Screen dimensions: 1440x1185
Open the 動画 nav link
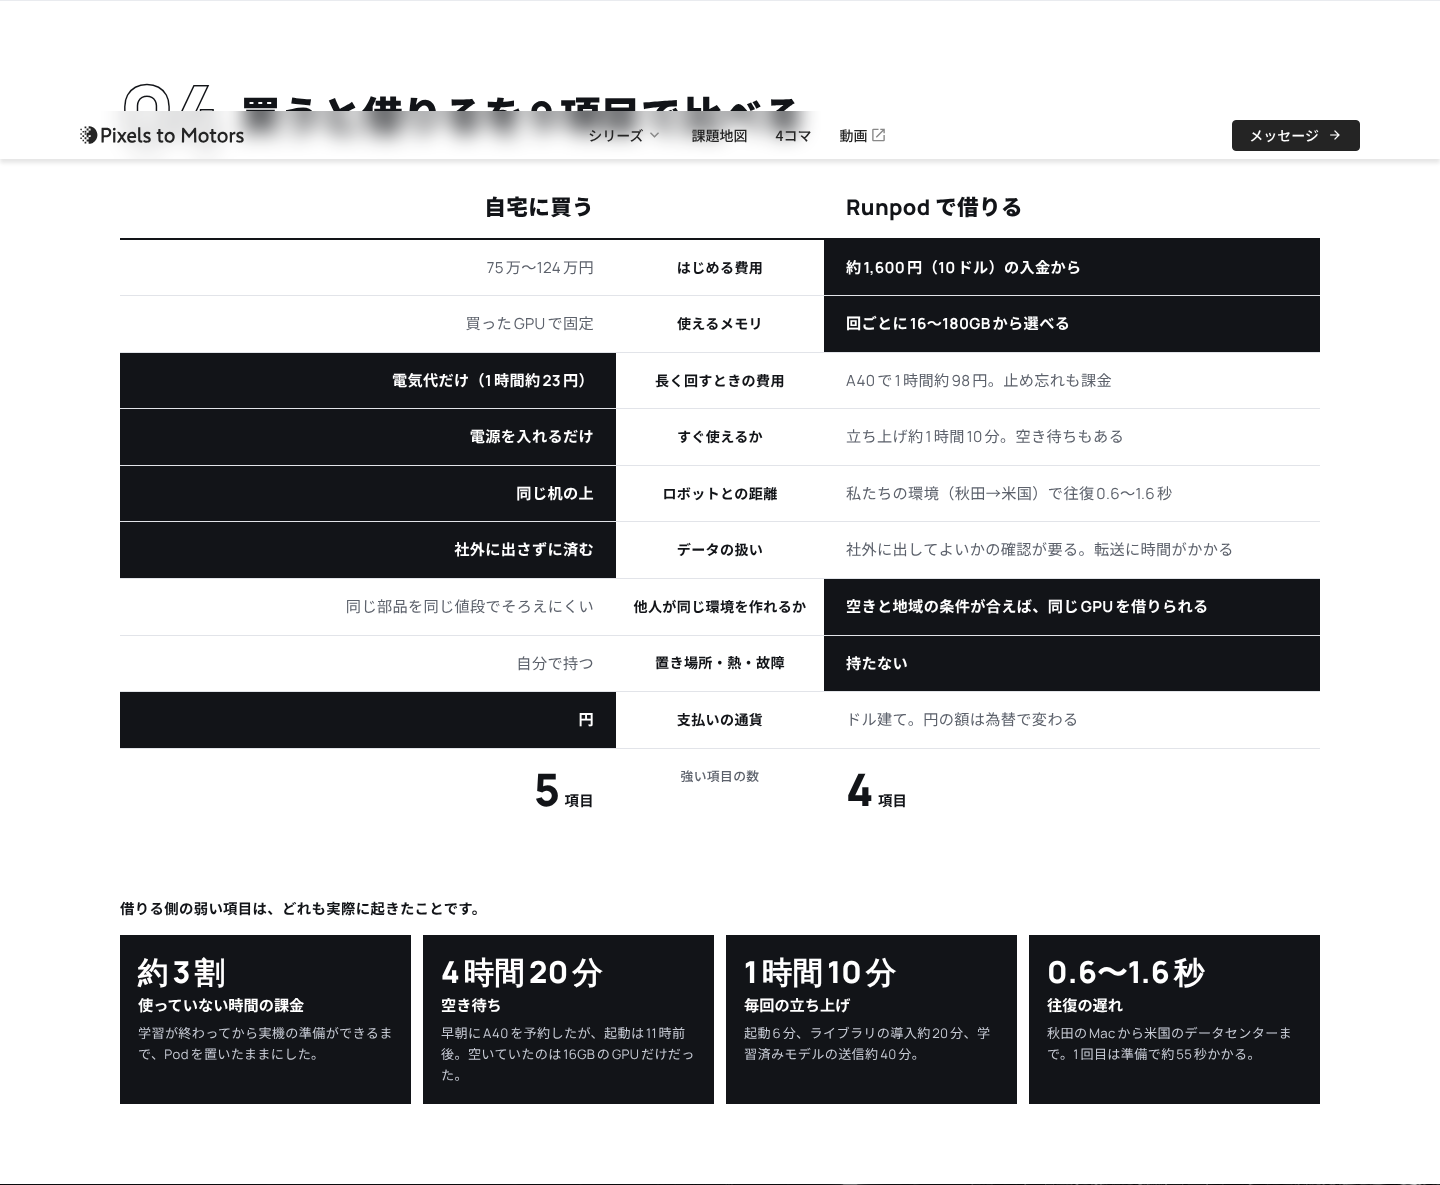pos(862,136)
